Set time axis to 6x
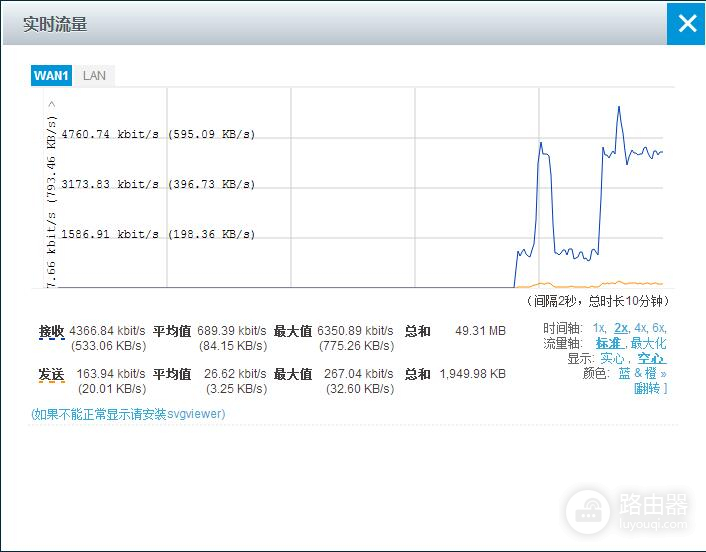Screen dimensions: 706x552 [x=659, y=328]
